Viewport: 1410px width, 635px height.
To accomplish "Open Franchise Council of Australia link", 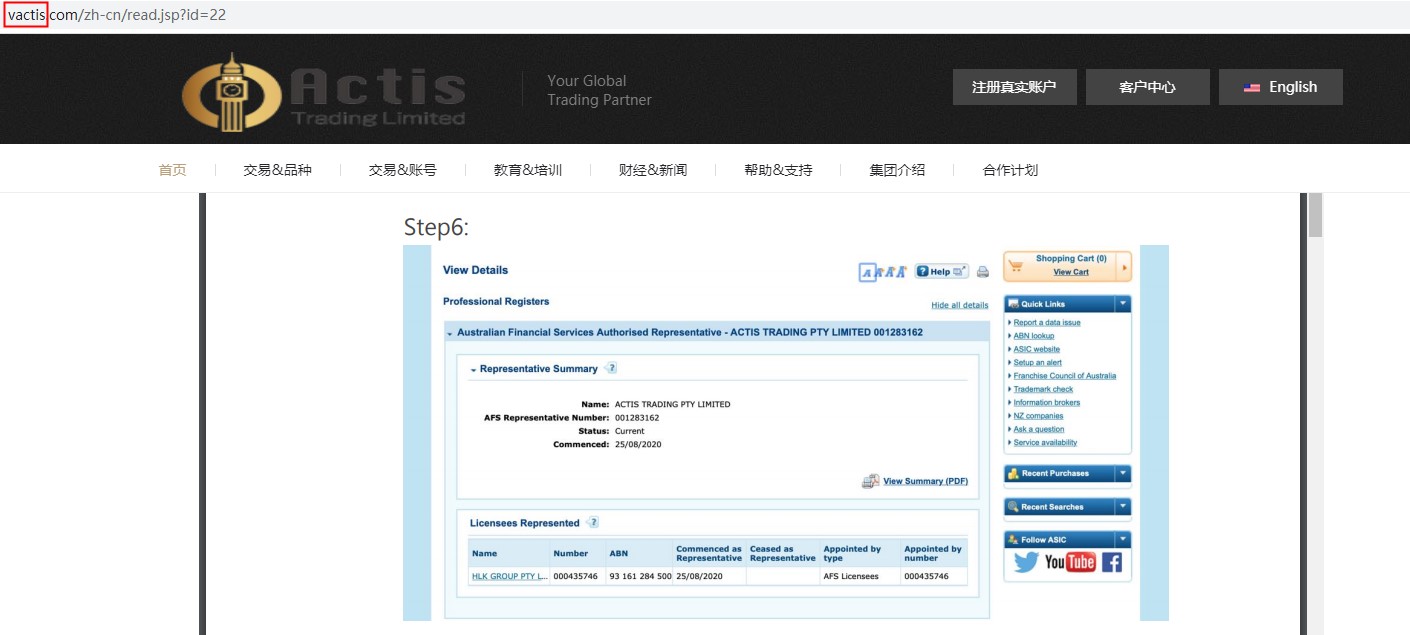I will click(1065, 376).
